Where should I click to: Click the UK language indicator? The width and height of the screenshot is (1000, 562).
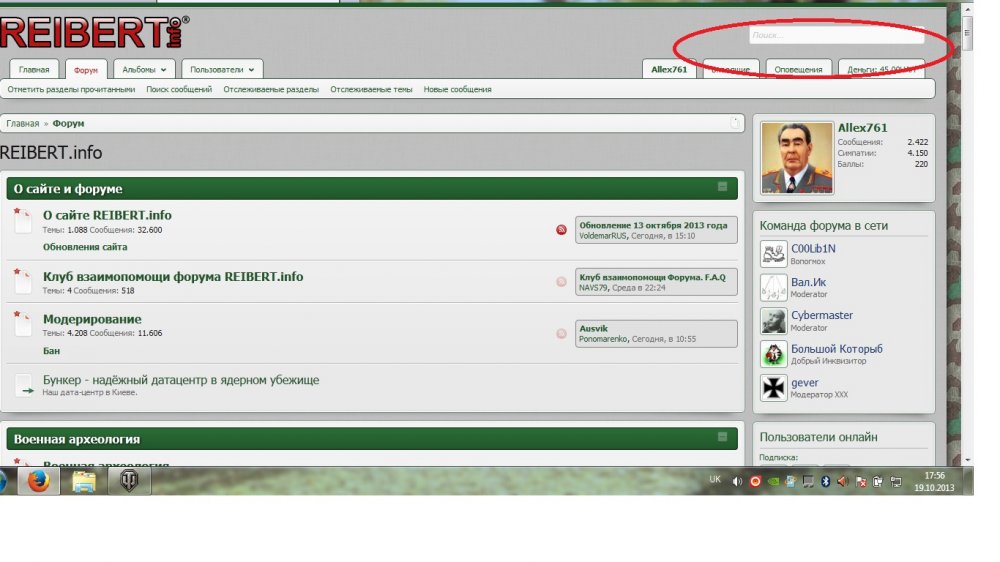click(x=715, y=480)
